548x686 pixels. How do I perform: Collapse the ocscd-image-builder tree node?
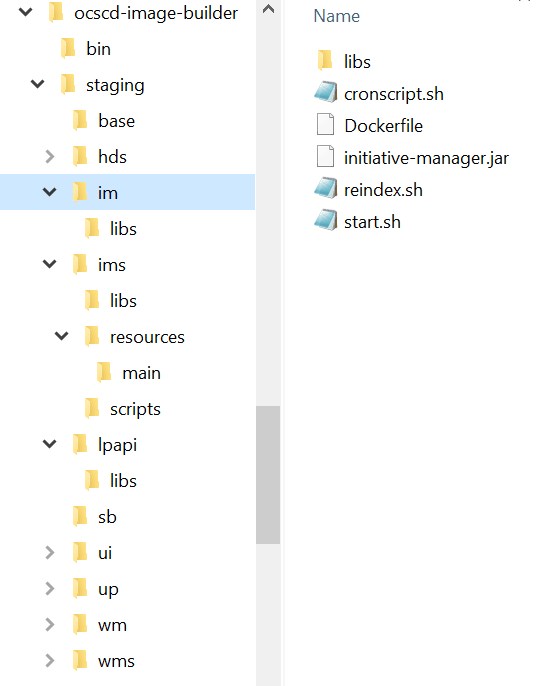coord(26,12)
